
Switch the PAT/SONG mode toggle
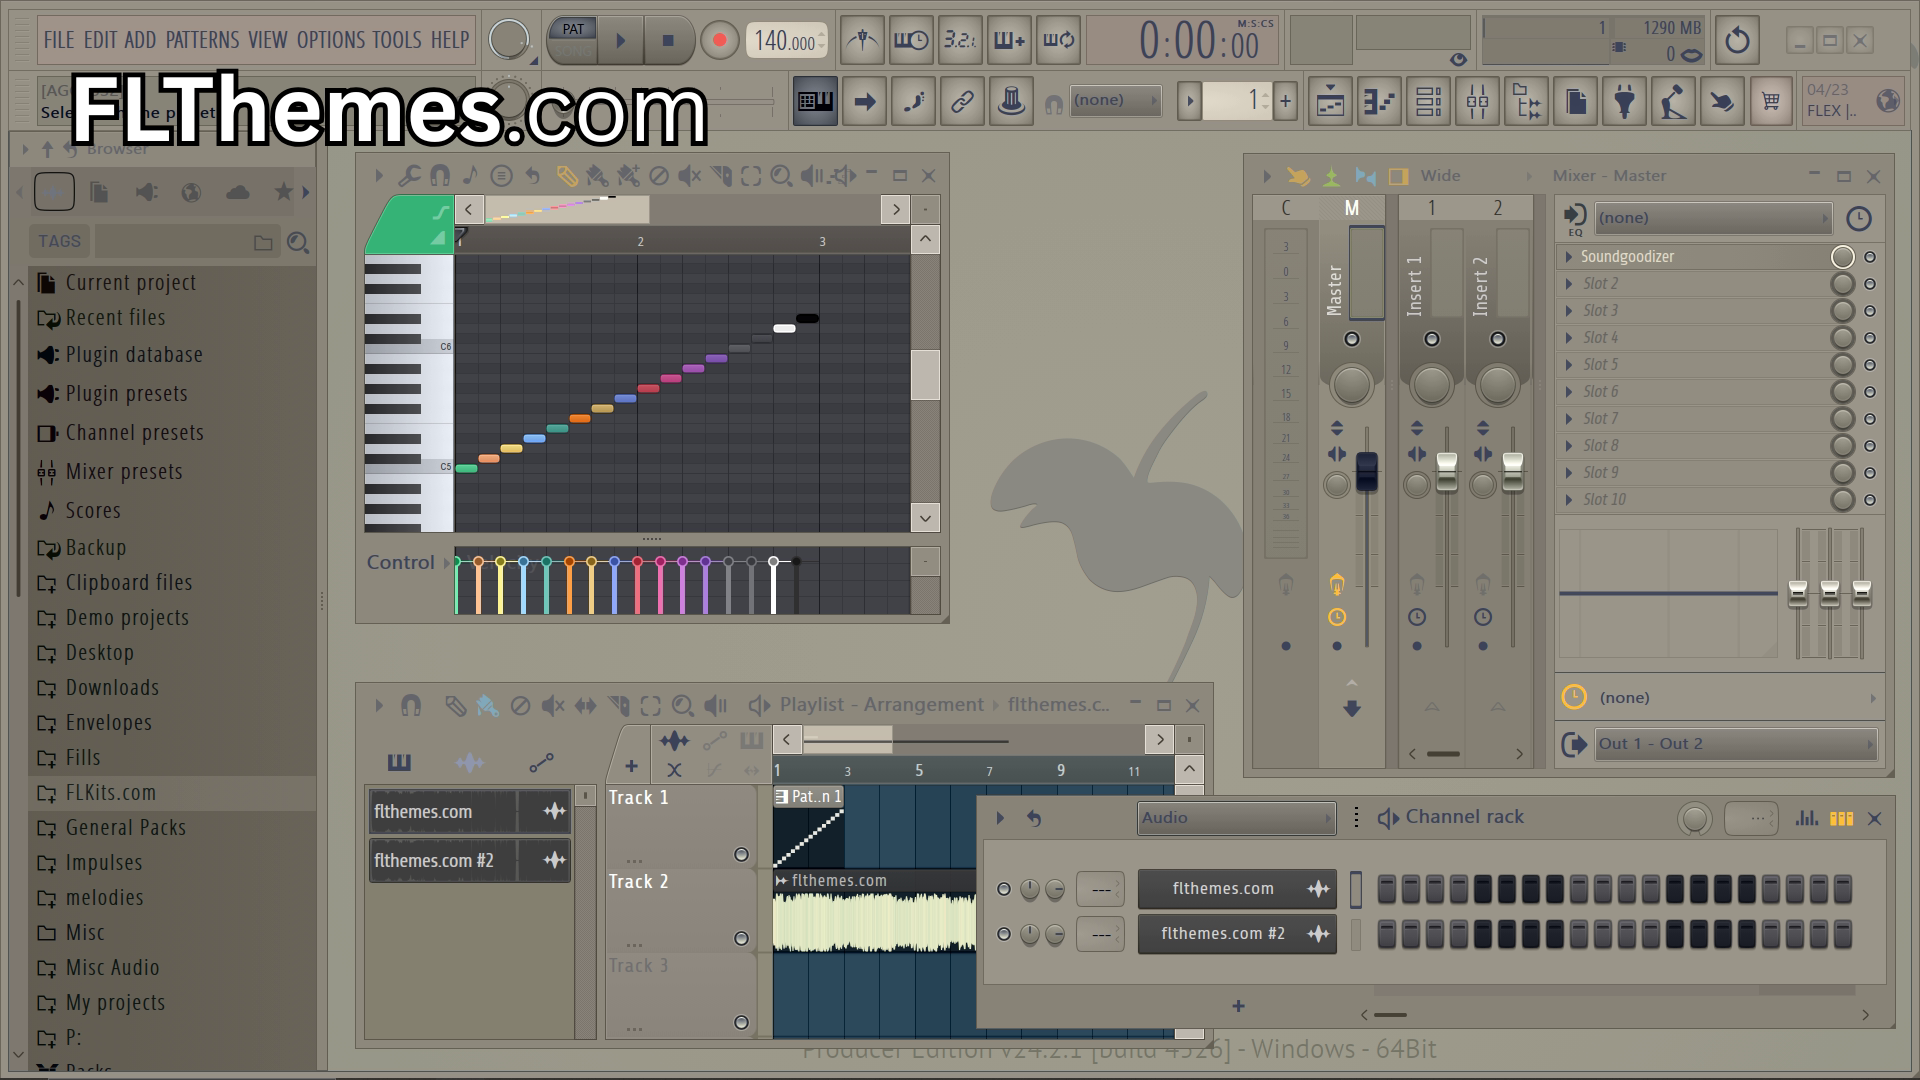pos(573,41)
